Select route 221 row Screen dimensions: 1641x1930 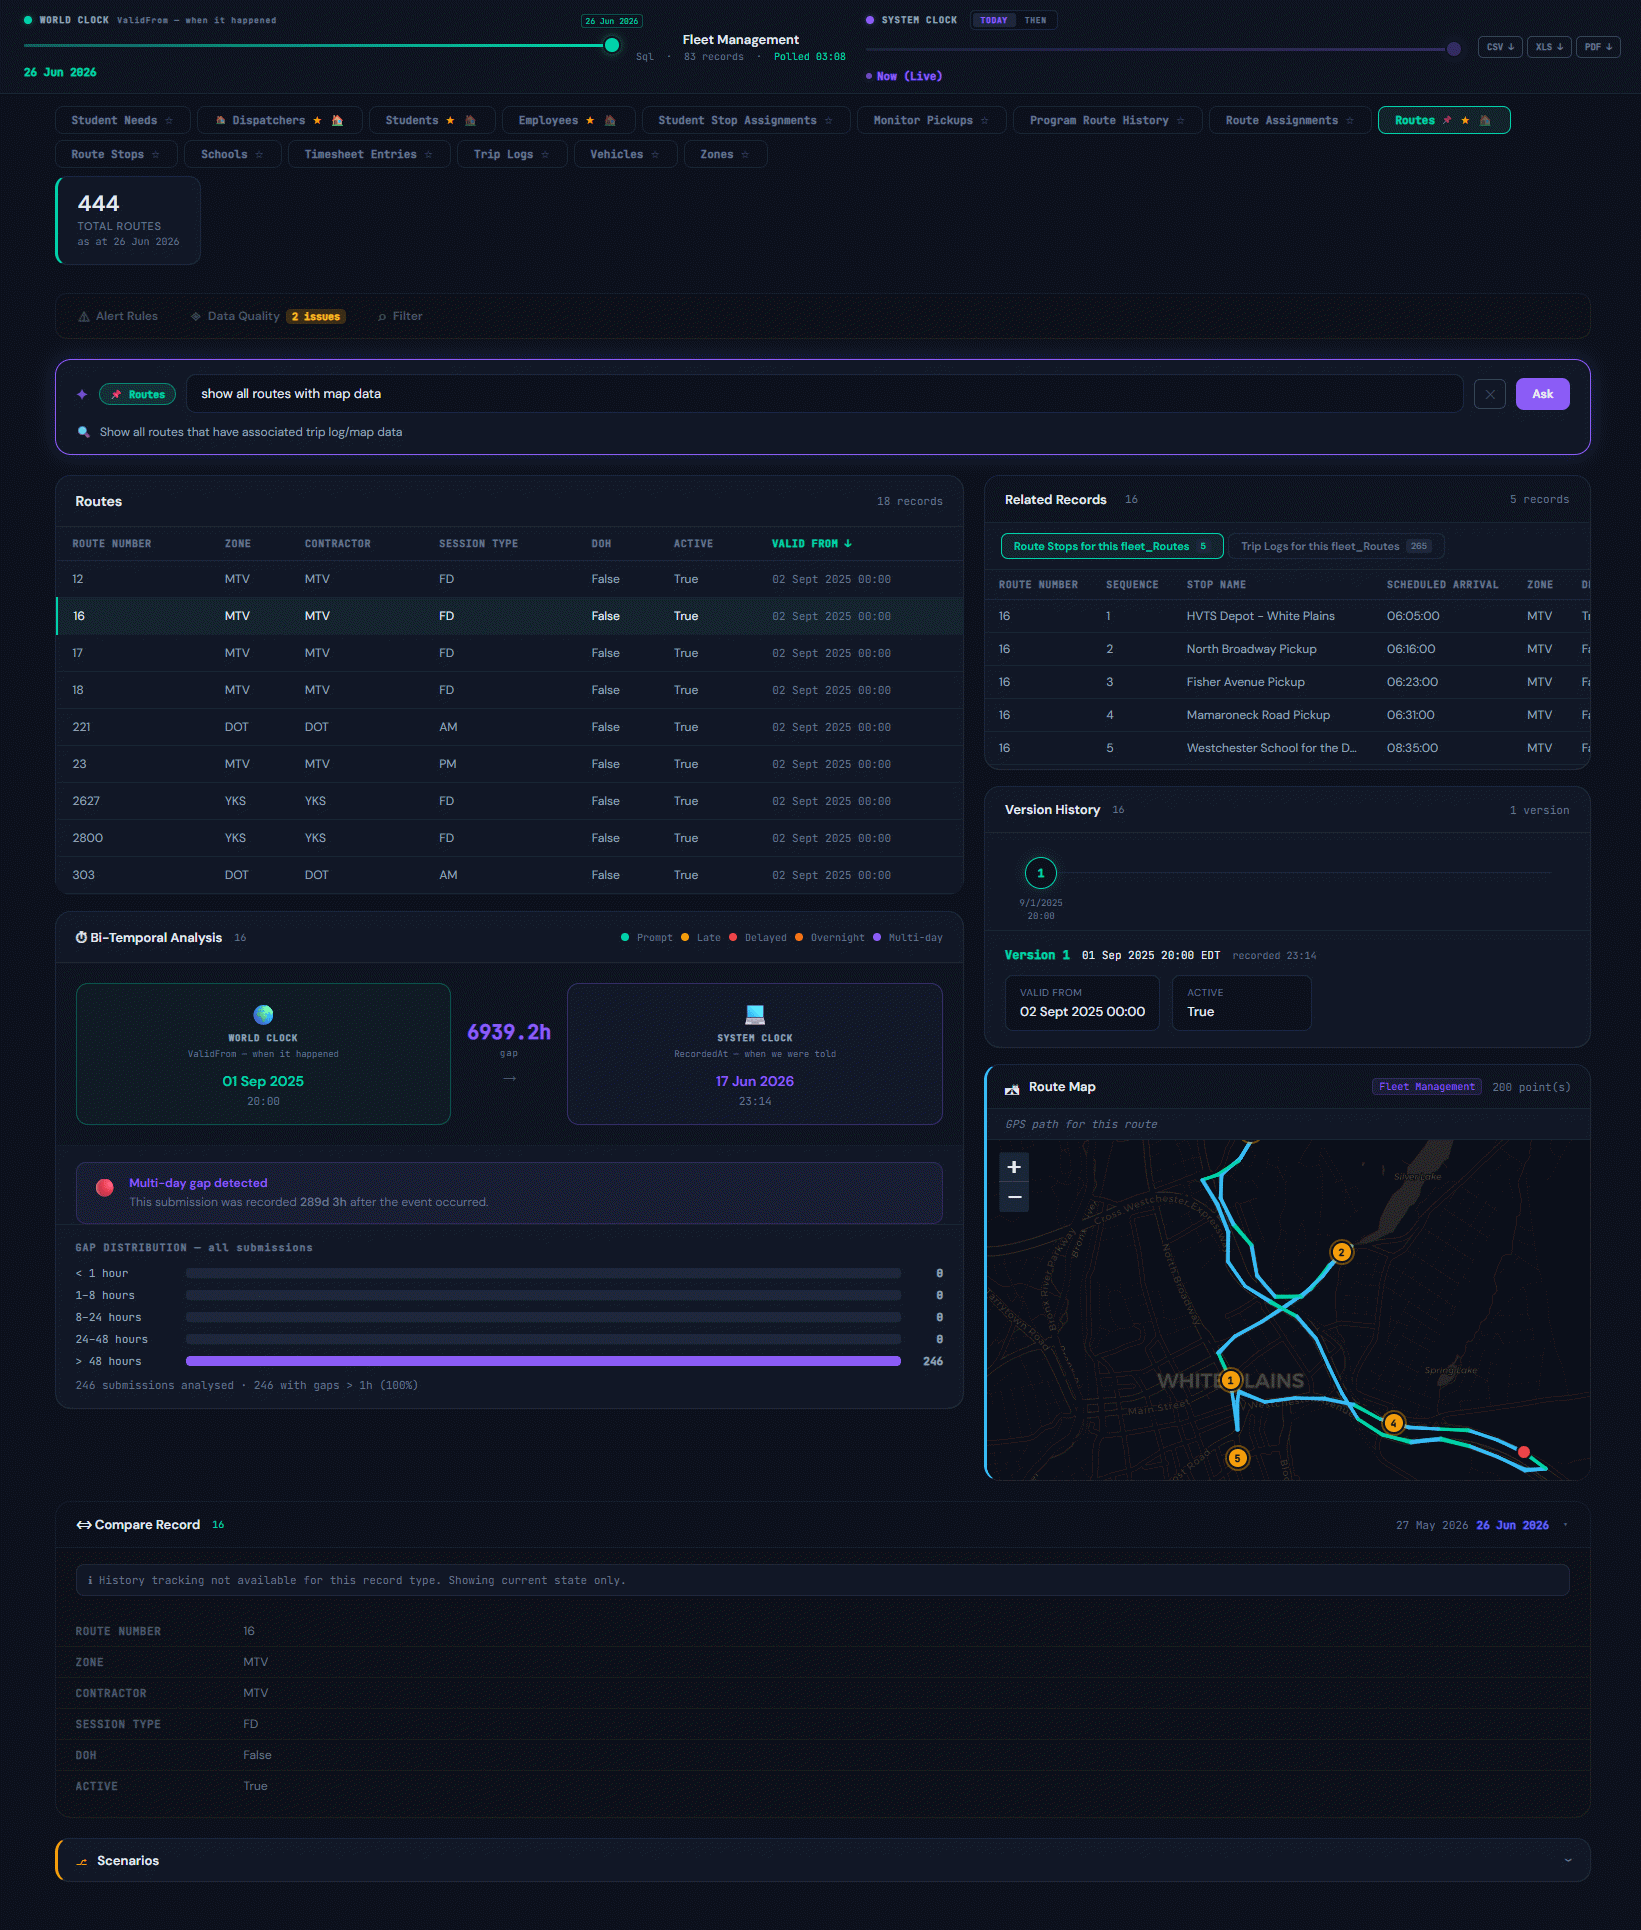click(509, 728)
